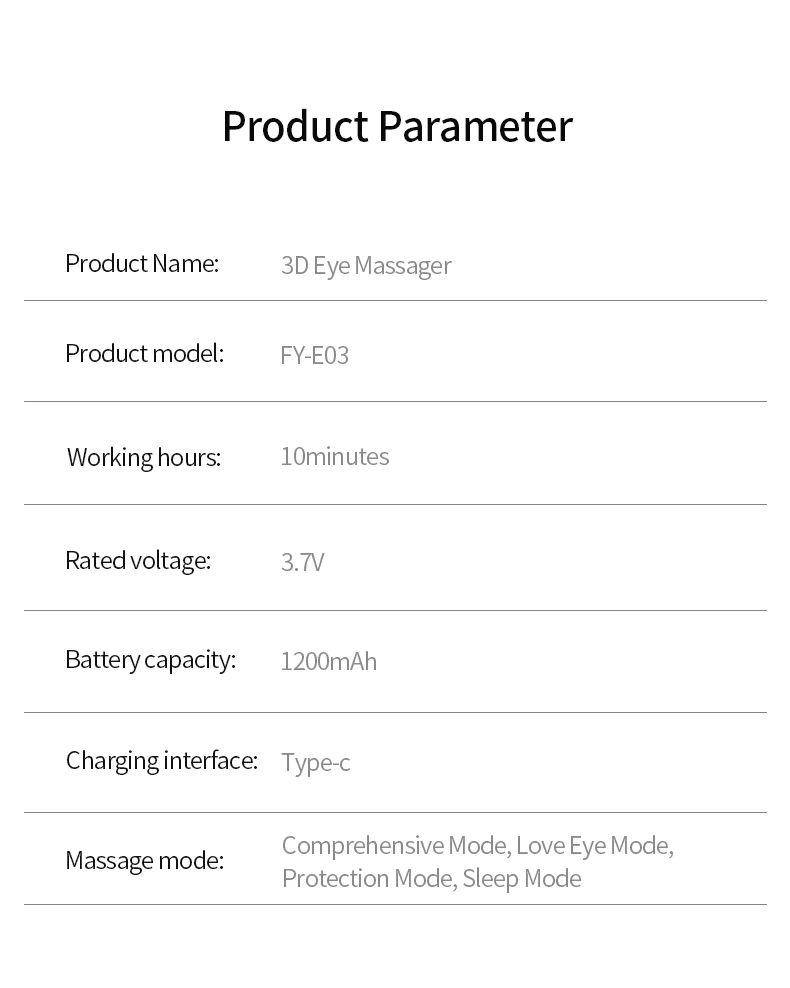Select the Battery capacity label

(x=150, y=660)
